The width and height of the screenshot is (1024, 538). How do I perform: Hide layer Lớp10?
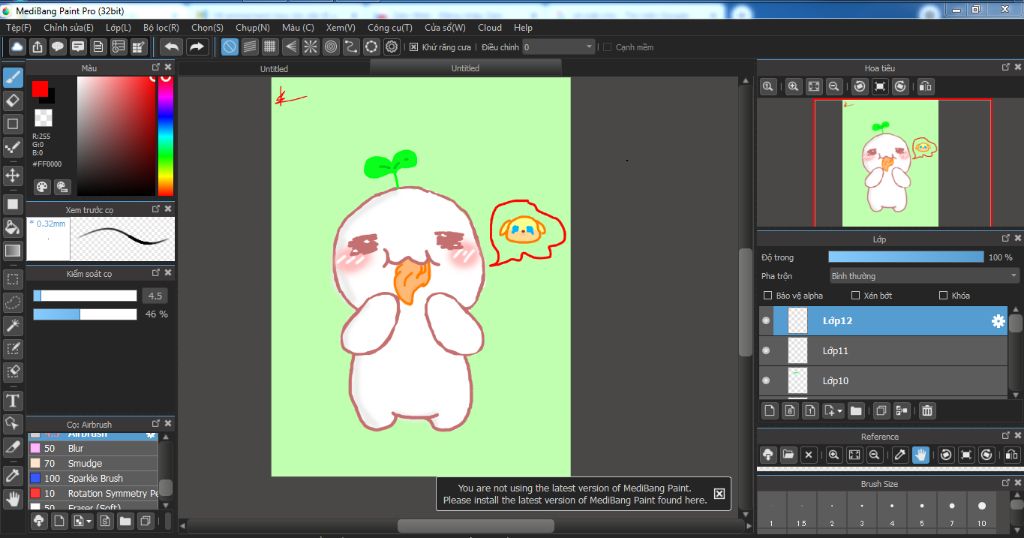766,381
